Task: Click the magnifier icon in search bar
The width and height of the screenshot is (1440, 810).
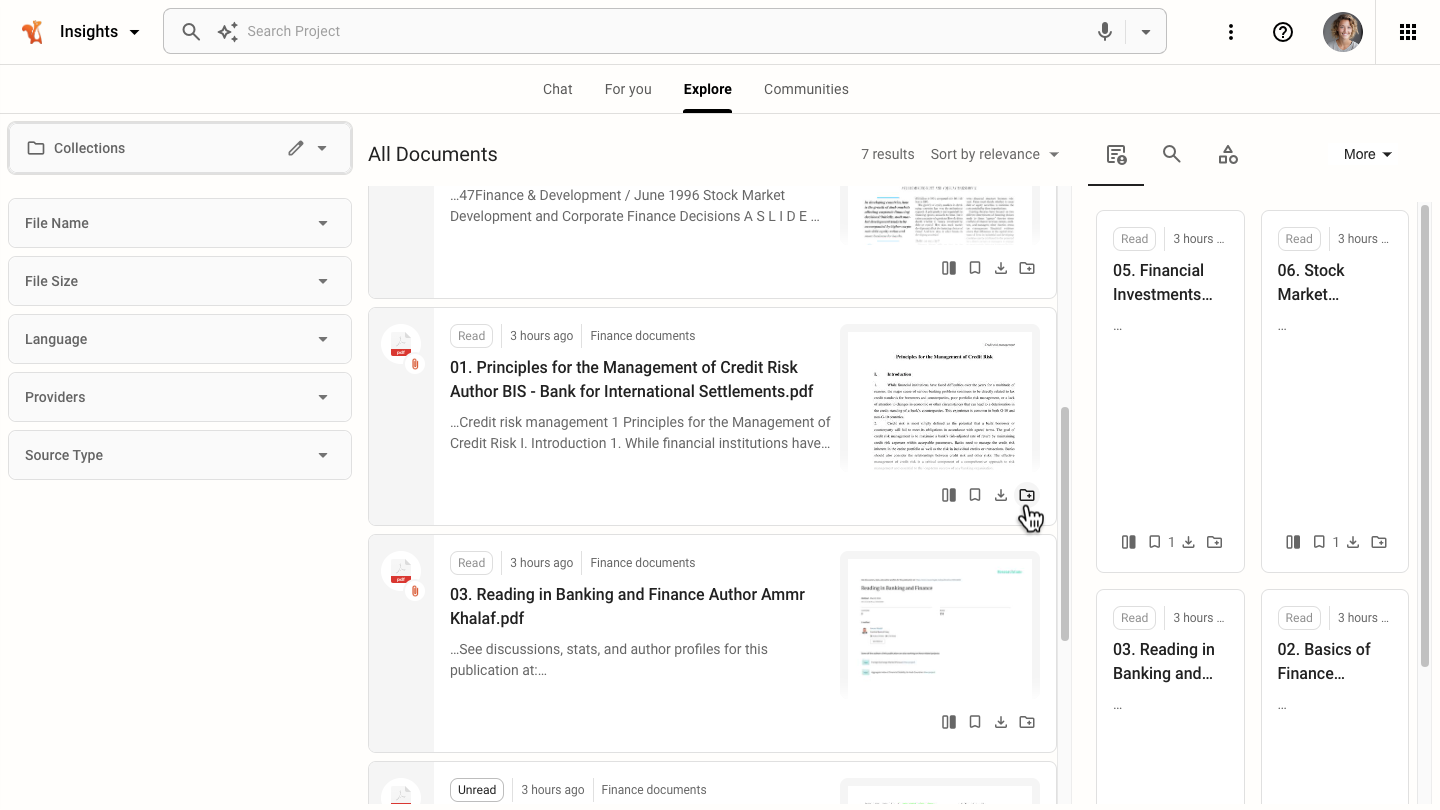Action: pyautogui.click(x=191, y=32)
